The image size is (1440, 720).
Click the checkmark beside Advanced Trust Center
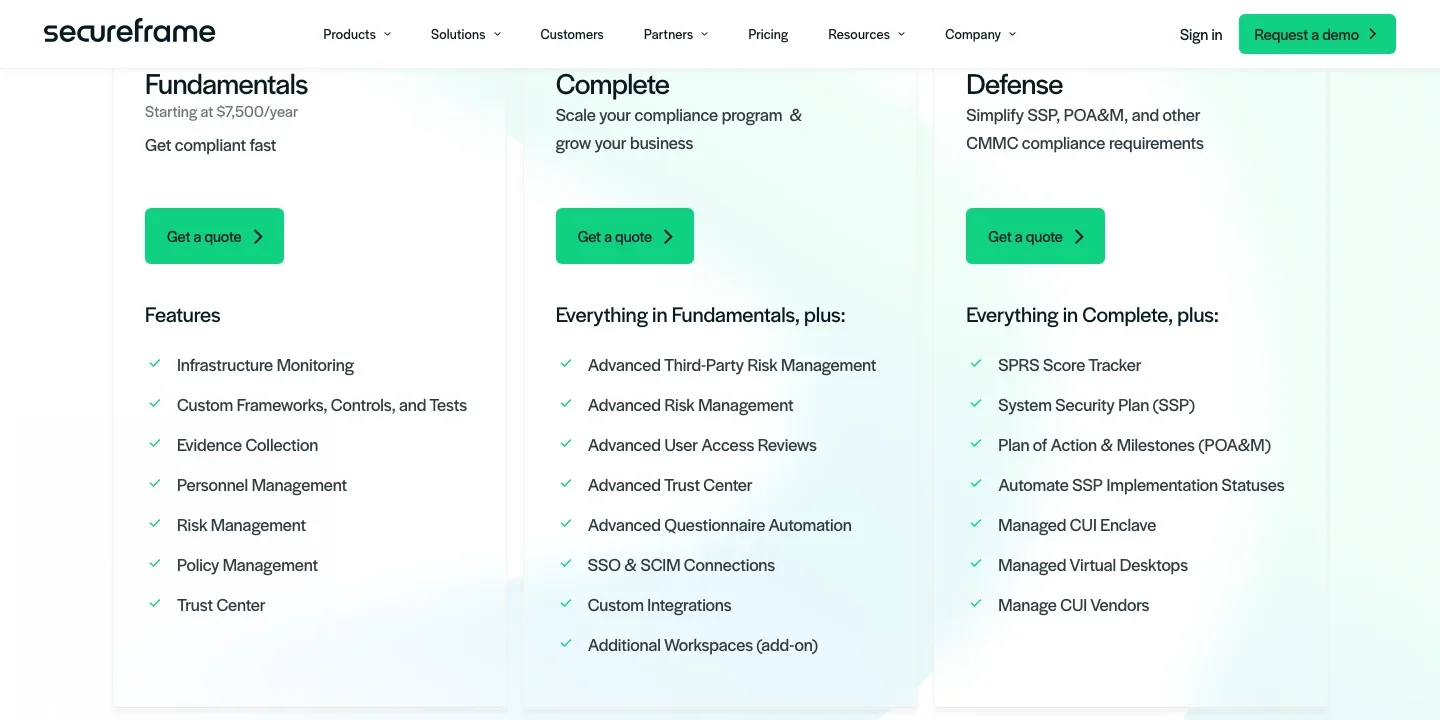point(566,484)
